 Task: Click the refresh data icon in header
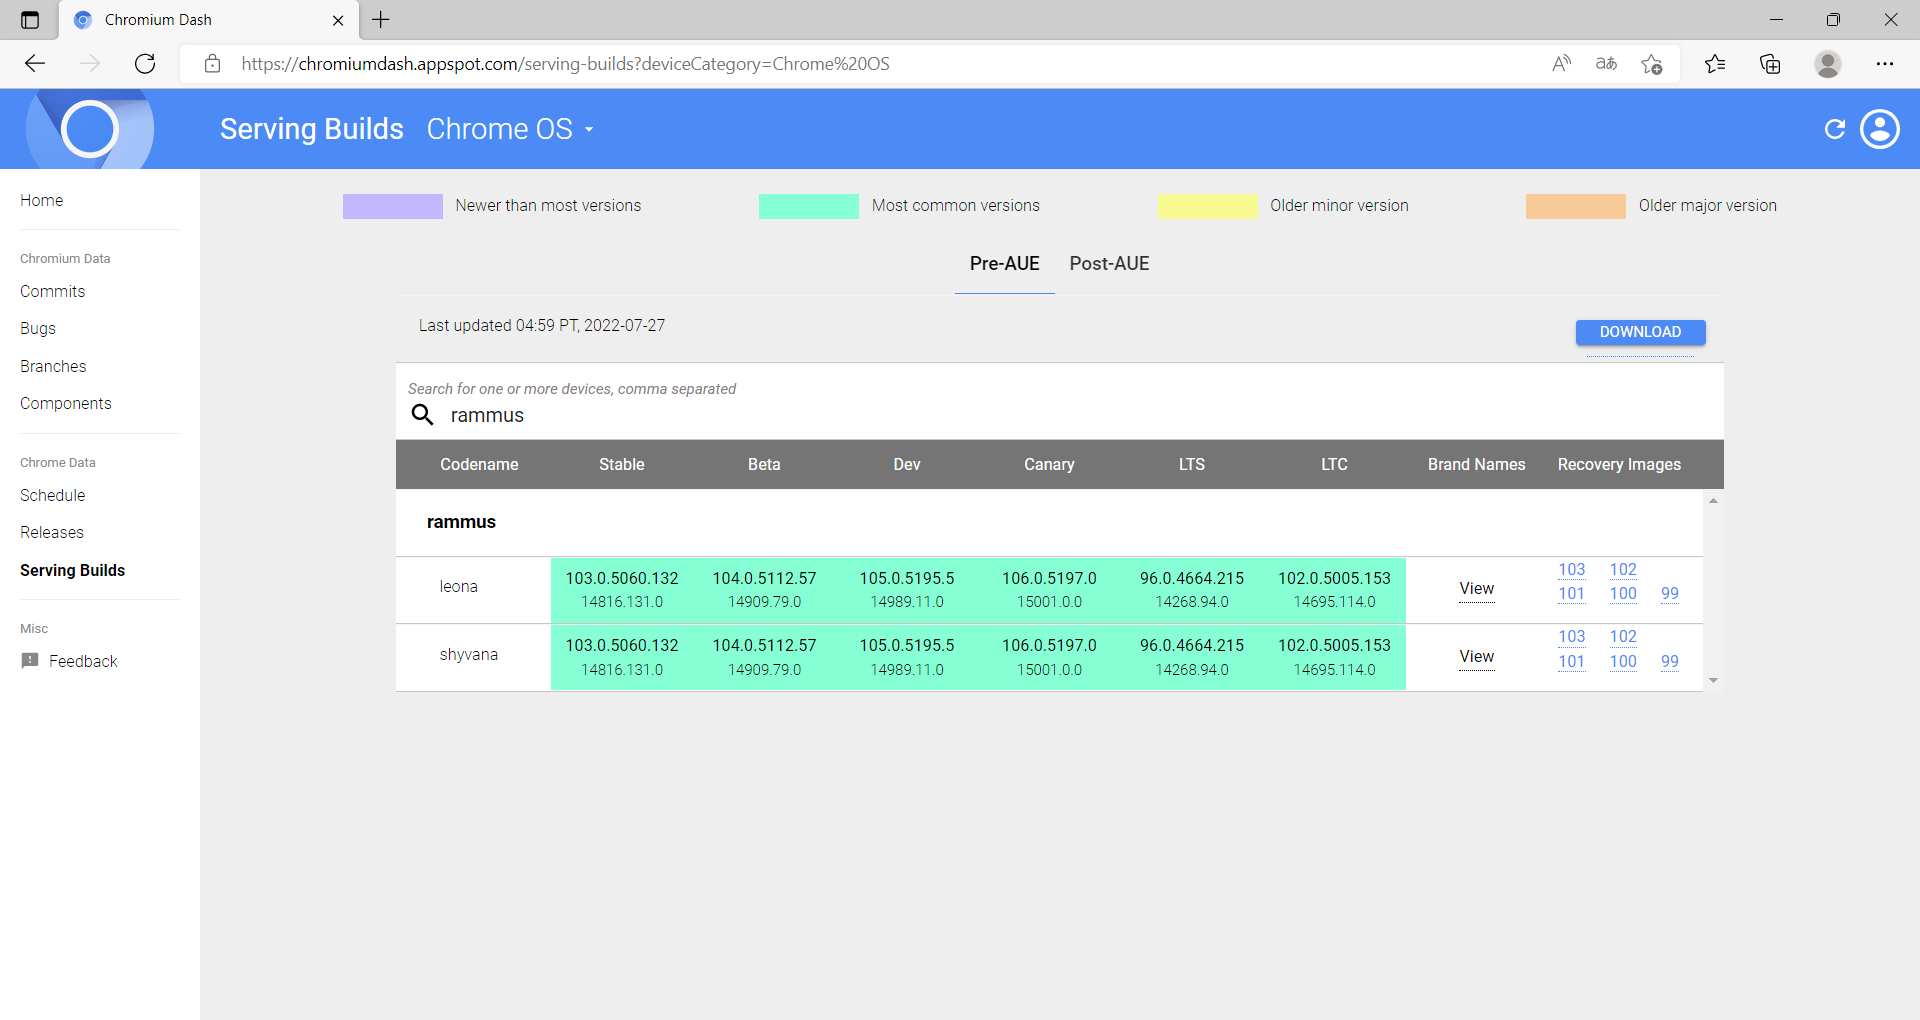1834,129
